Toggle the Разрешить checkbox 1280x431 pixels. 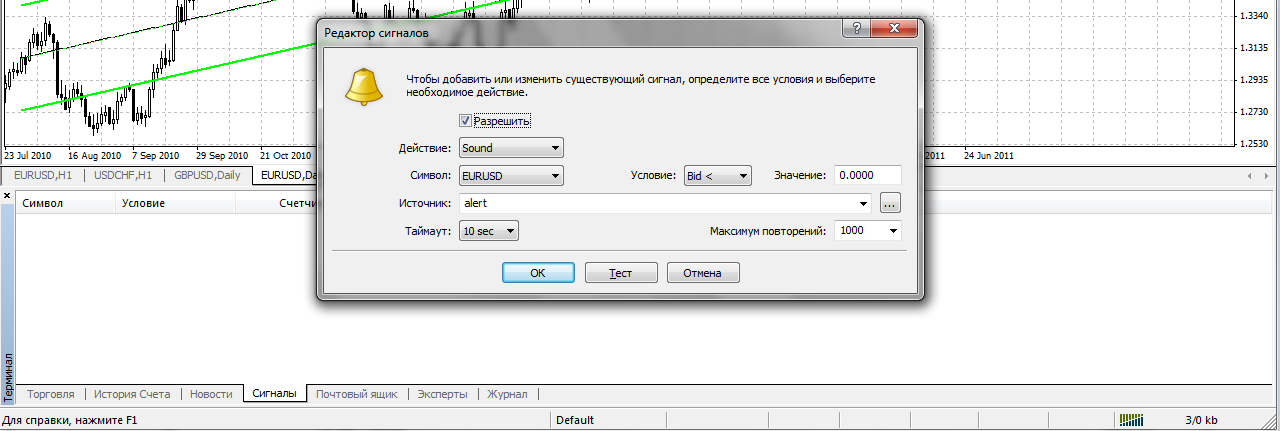pos(465,121)
